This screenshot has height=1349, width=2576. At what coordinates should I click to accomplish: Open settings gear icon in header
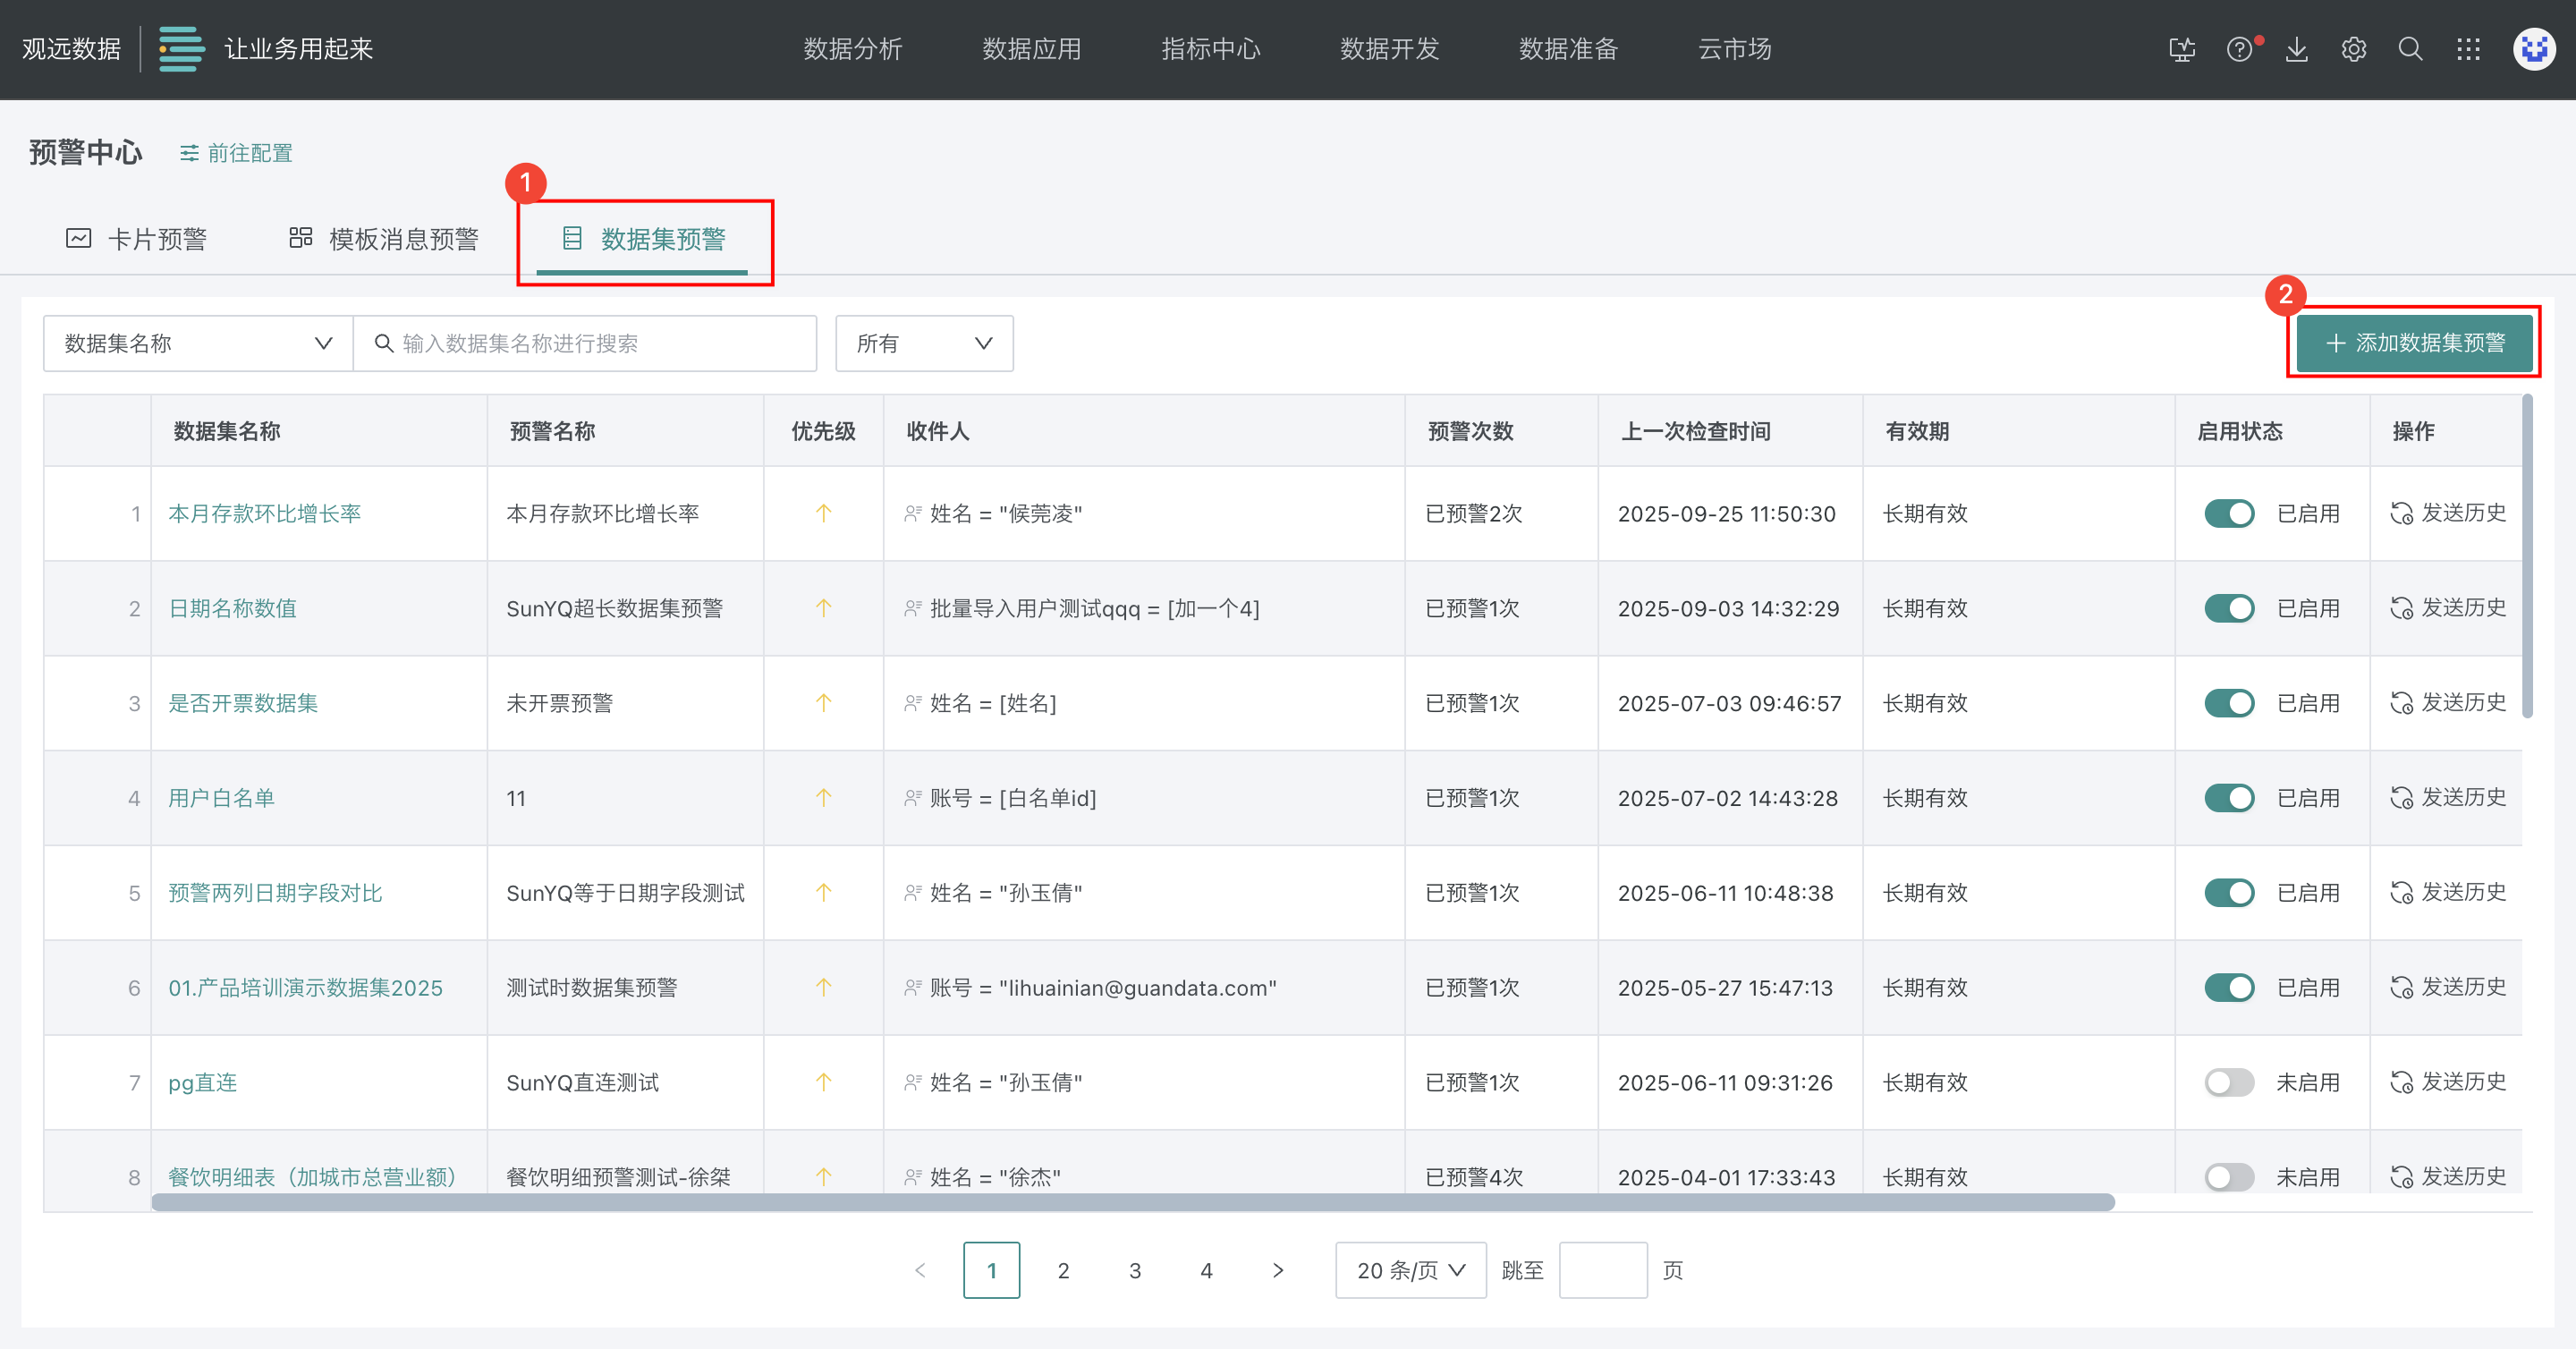(x=2354, y=49)
